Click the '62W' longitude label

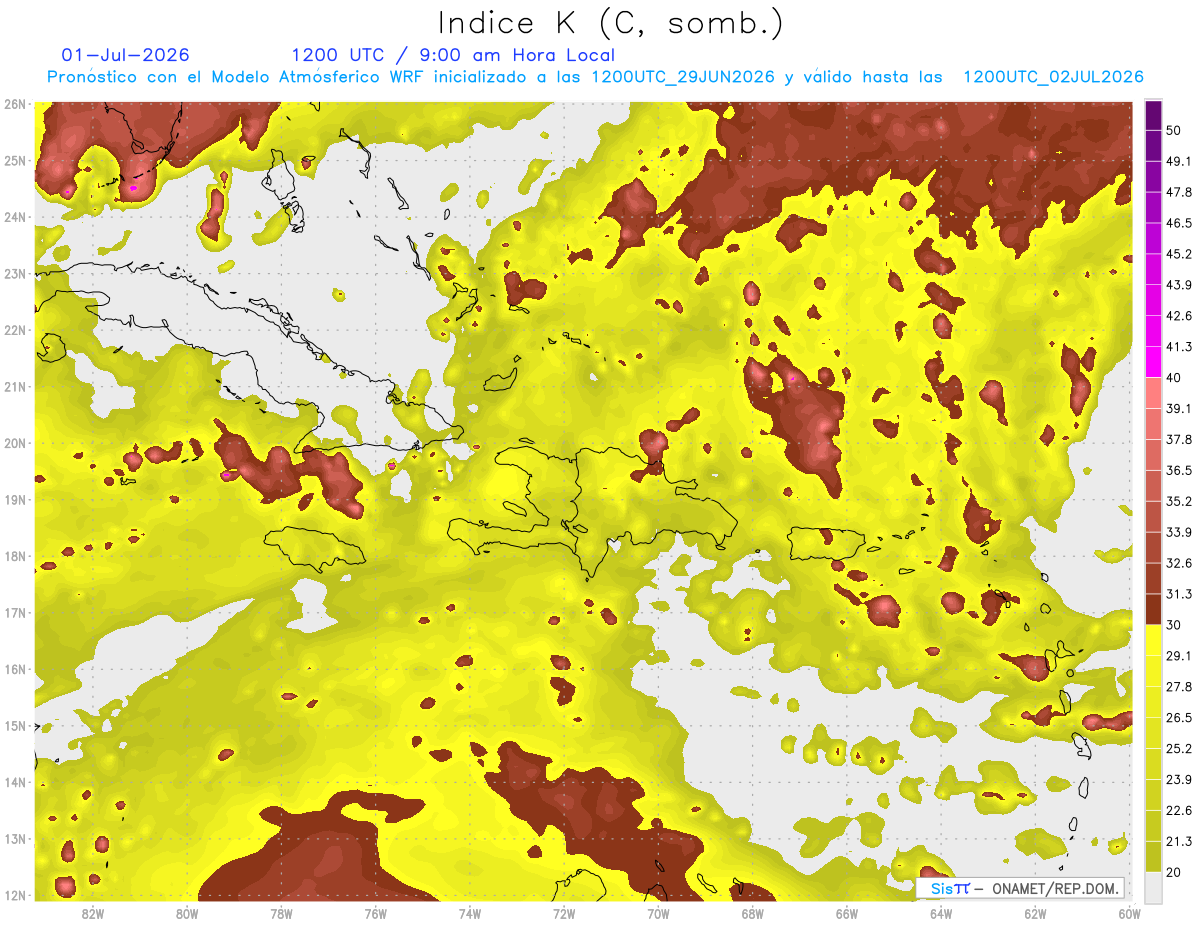click(x=1035, y=914)
